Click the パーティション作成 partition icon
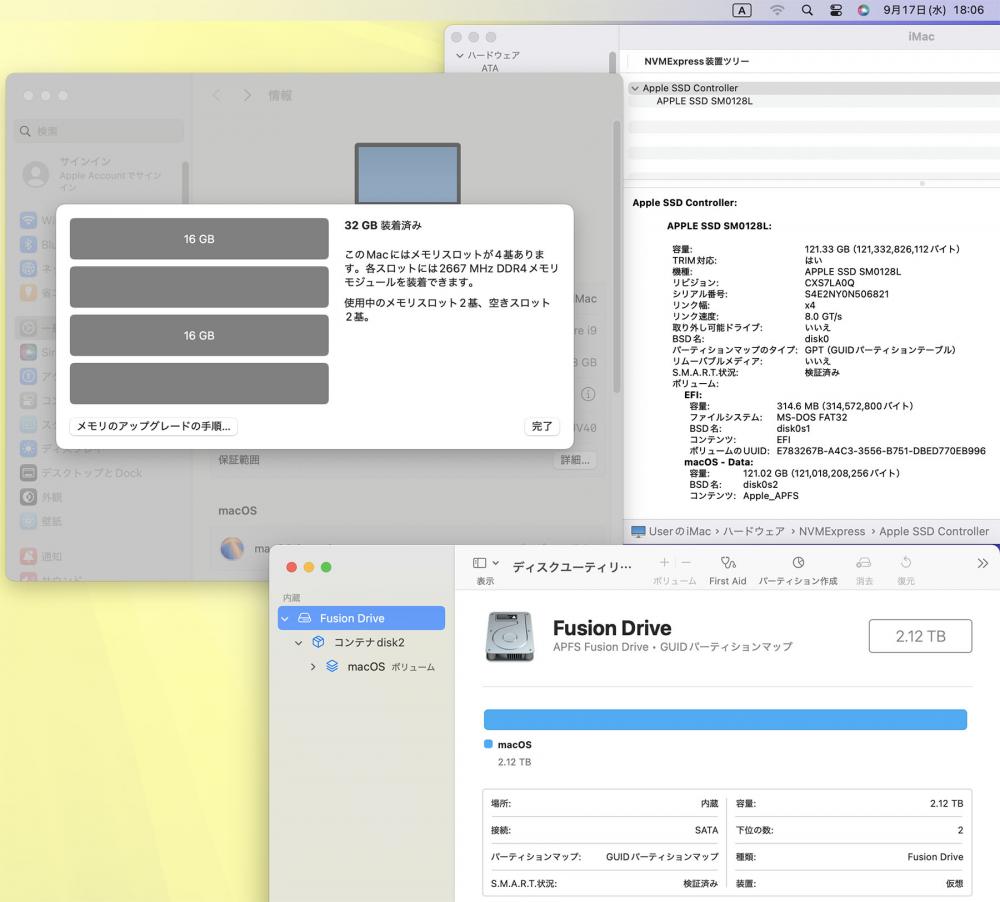The height and width of the screenshot is (902, 1000). (797, 565)
